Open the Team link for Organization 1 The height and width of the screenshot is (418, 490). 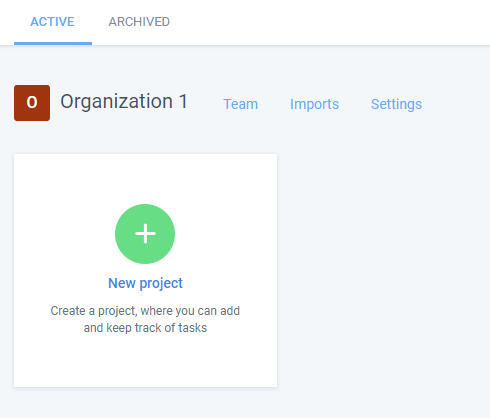(241, 104)
